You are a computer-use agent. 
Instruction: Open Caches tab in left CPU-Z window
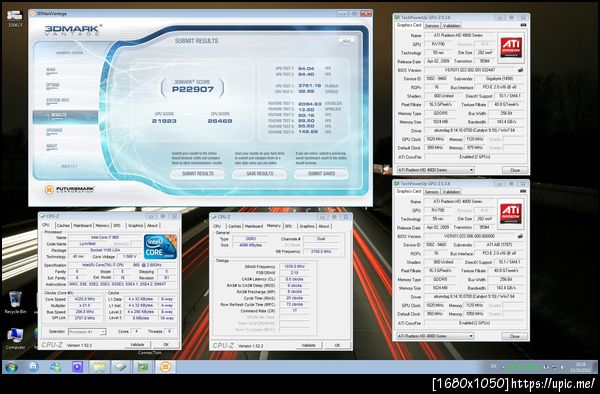click(x=63, y=226)
